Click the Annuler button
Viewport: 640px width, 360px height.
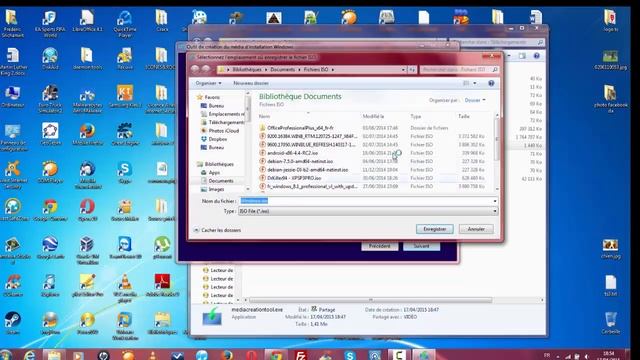pos(476,229)
